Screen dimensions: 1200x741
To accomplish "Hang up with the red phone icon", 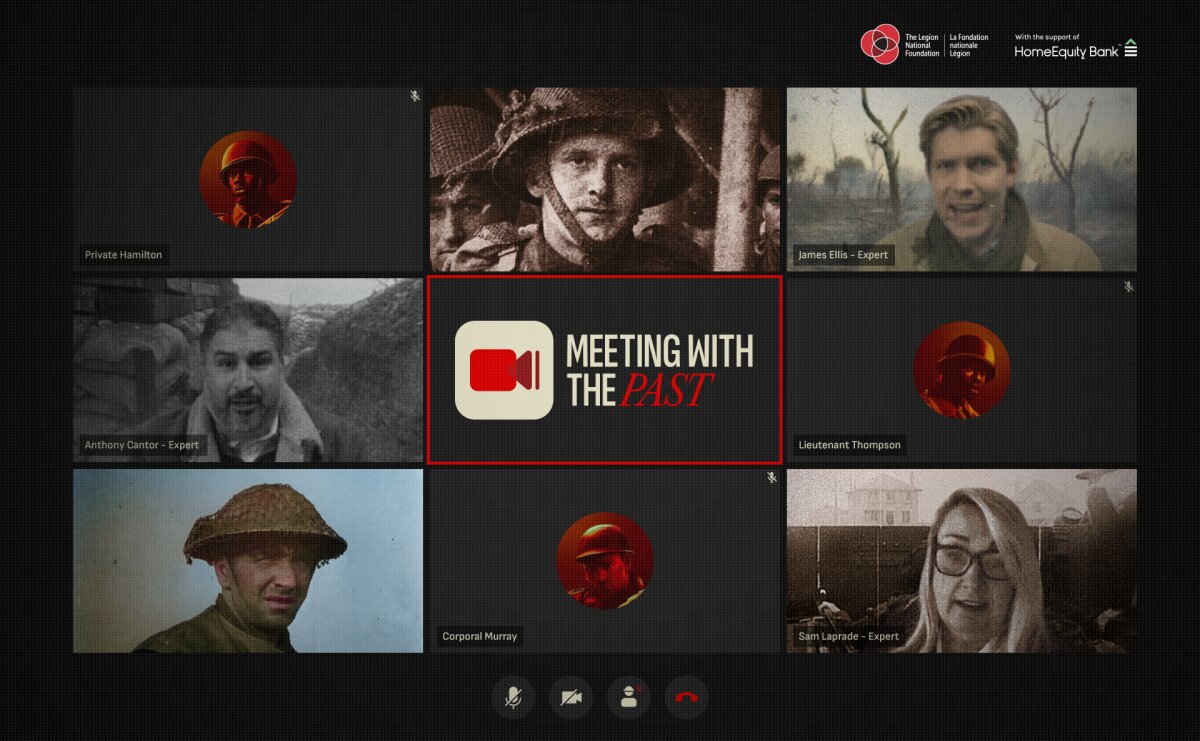I will point(686,697).
